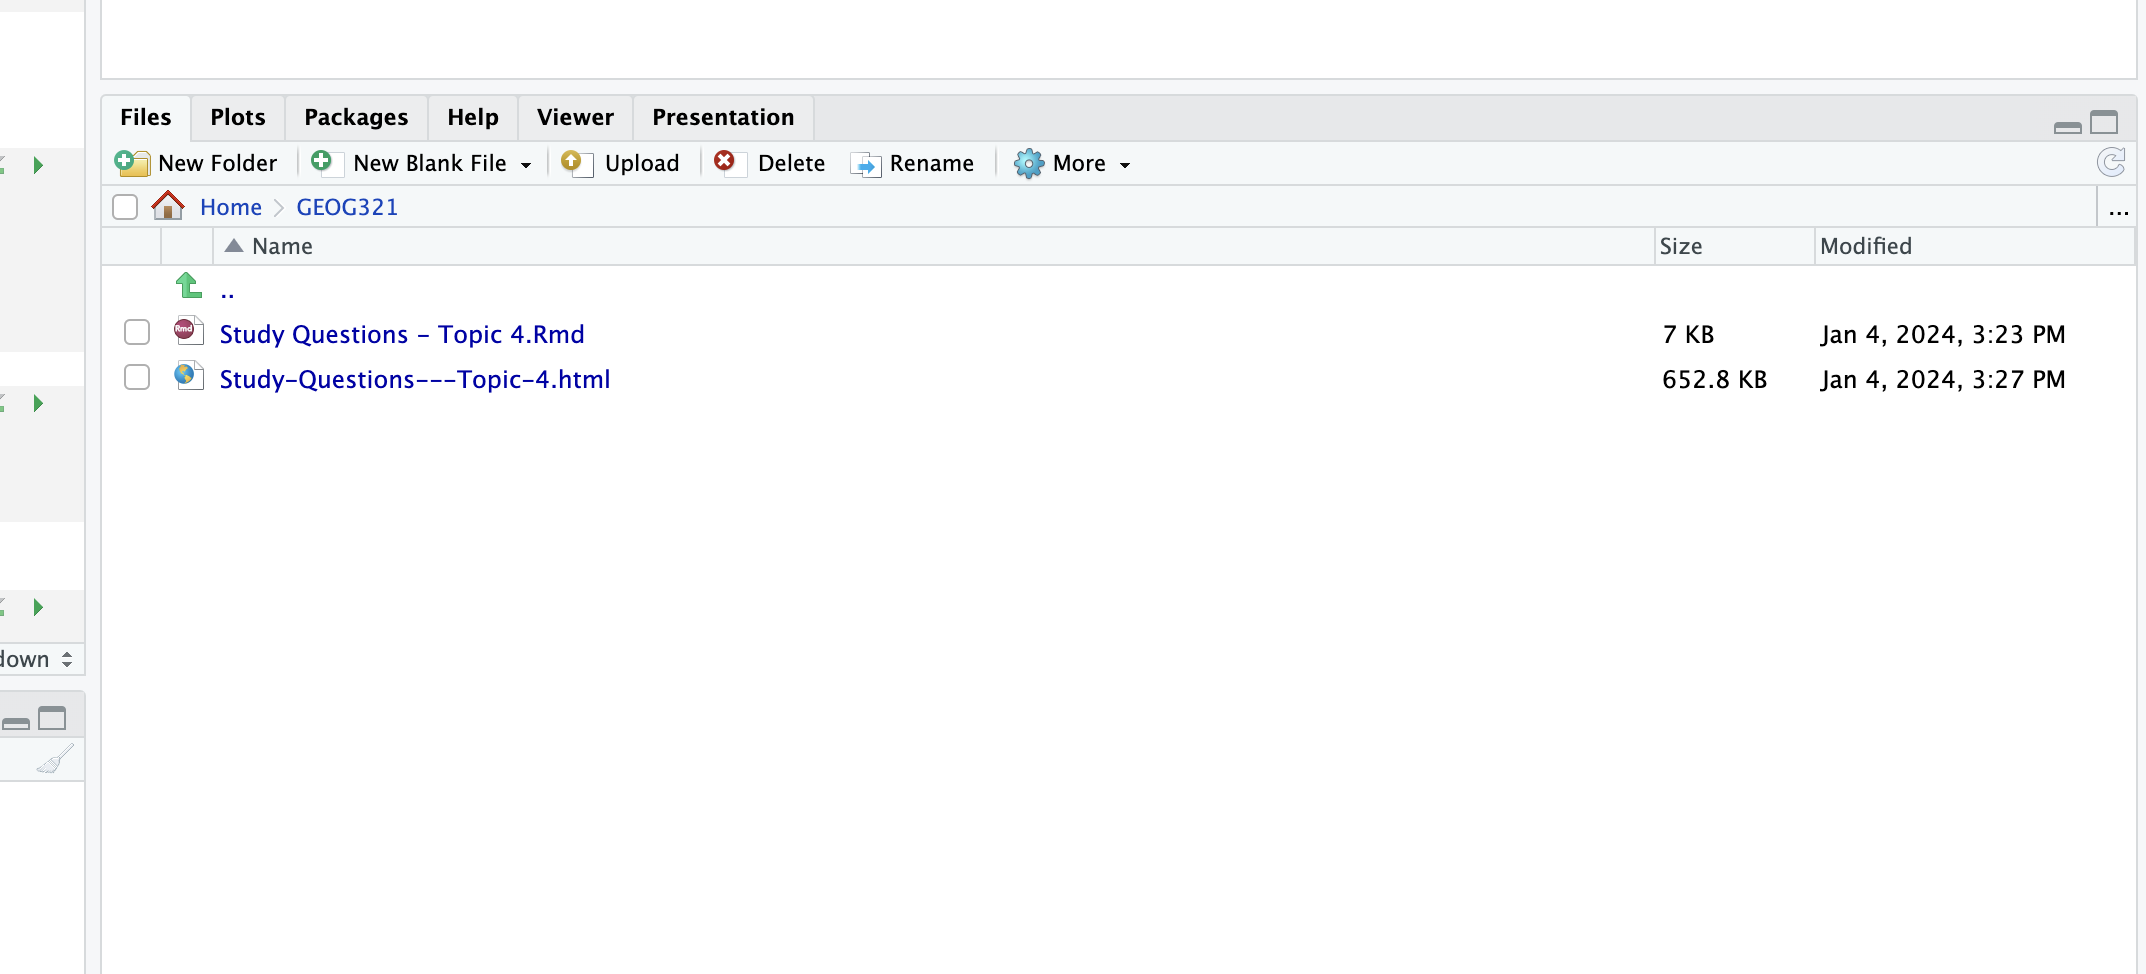This screenshot has width=2146, height=974.
Task: Open the More actions dropdown
Action: [x=1072, y=163]
